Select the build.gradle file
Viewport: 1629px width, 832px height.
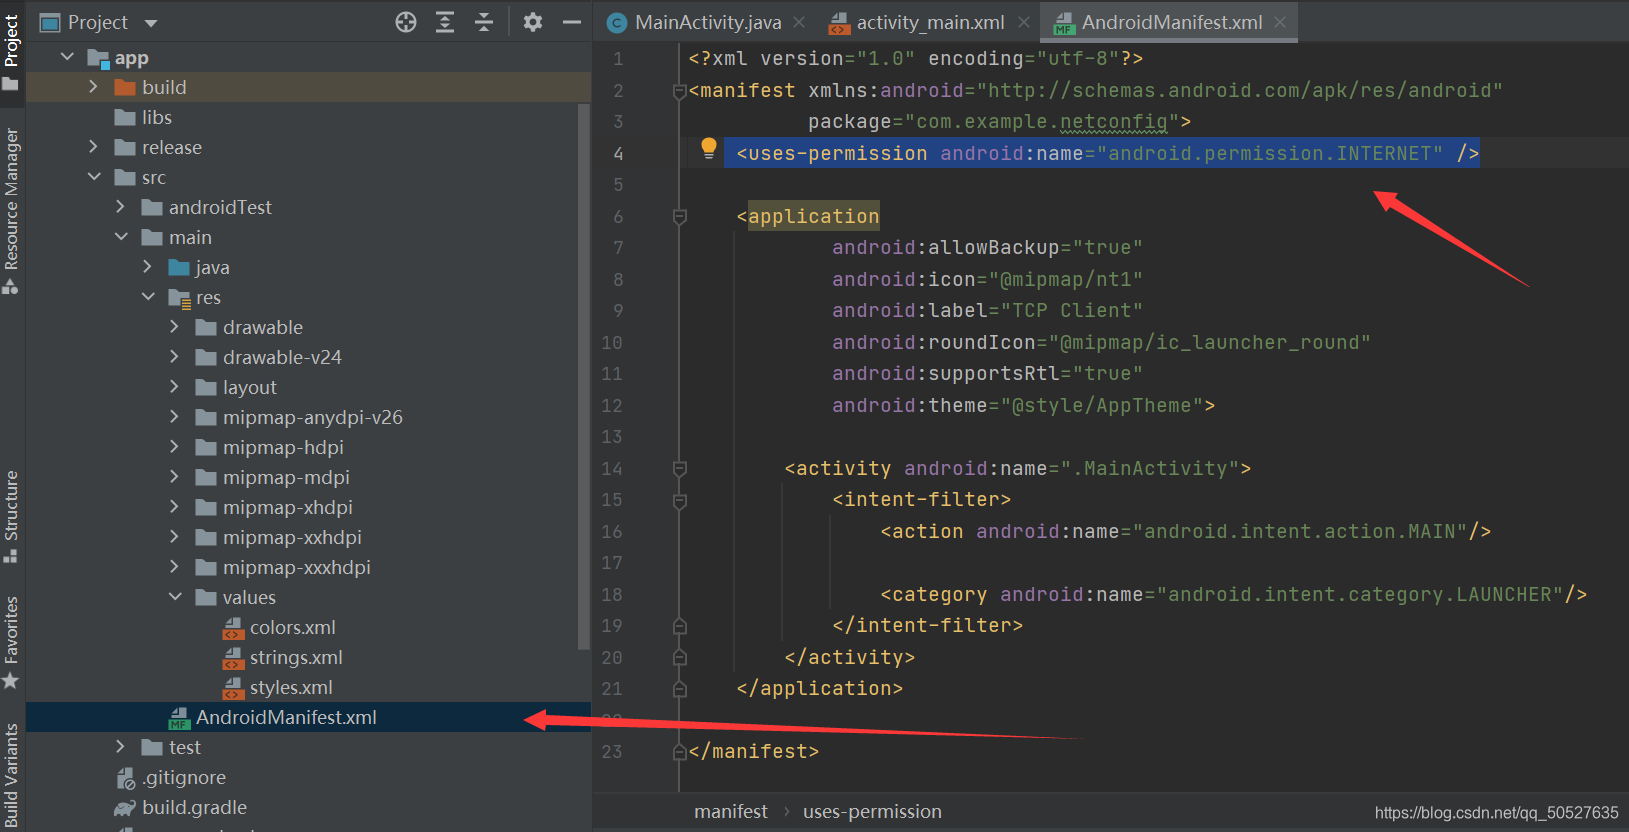[x=194, y=807]
